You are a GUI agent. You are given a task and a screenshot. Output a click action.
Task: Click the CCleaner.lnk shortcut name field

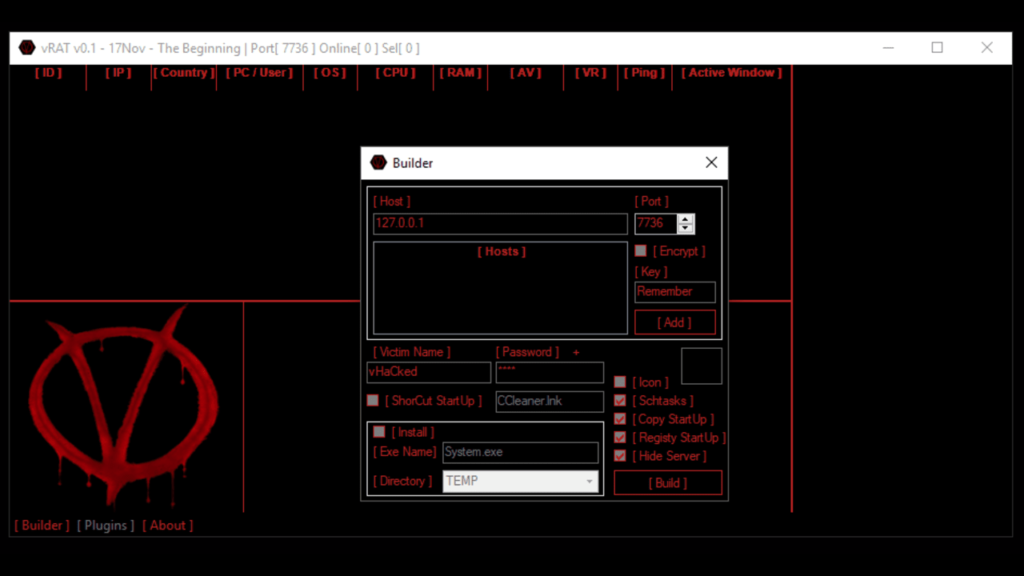pyautogui.click(x=549, y=401)
